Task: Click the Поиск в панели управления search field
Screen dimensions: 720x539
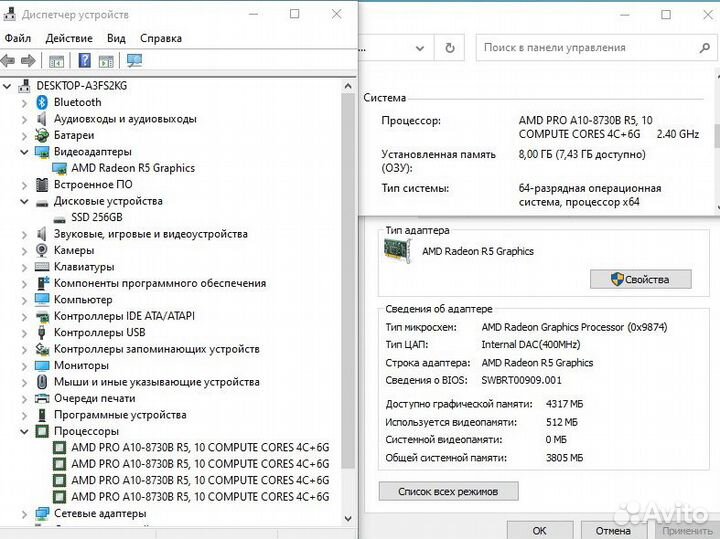Action: [585, 47]
